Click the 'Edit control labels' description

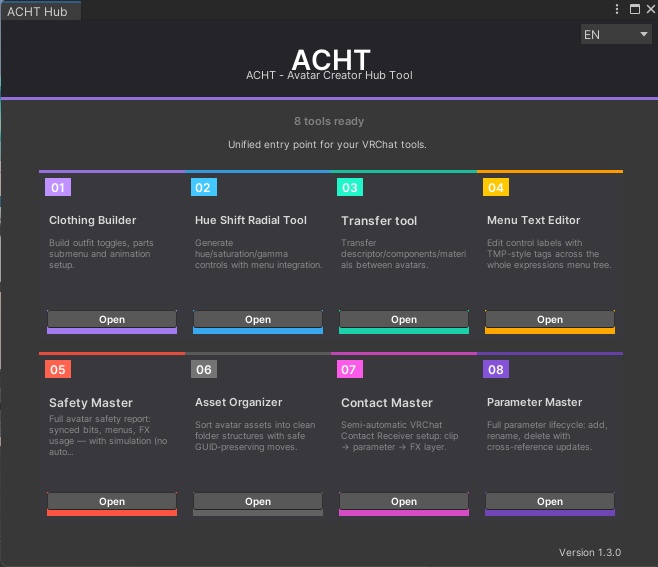pos(549,254)
